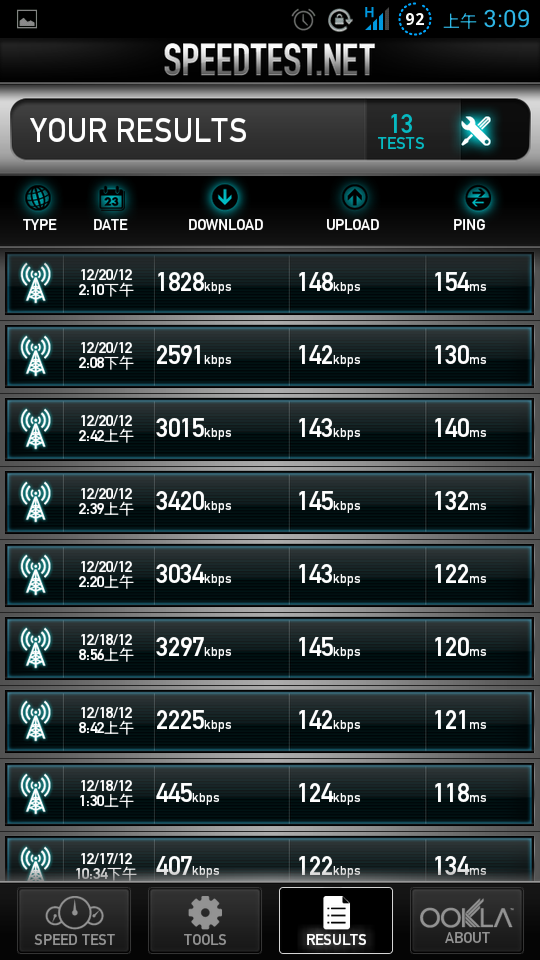This screenshot has width=540, height=960.
Task: Sort by the Upload arrow icon
Action: click(x=354, y=197)
